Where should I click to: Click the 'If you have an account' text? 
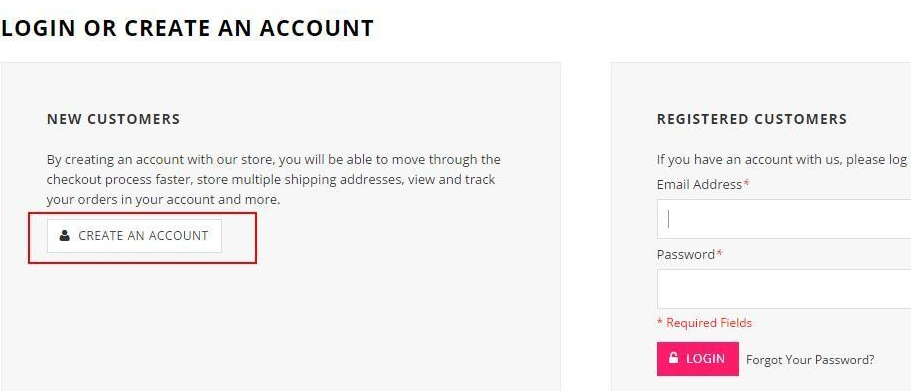click(784, 160)
